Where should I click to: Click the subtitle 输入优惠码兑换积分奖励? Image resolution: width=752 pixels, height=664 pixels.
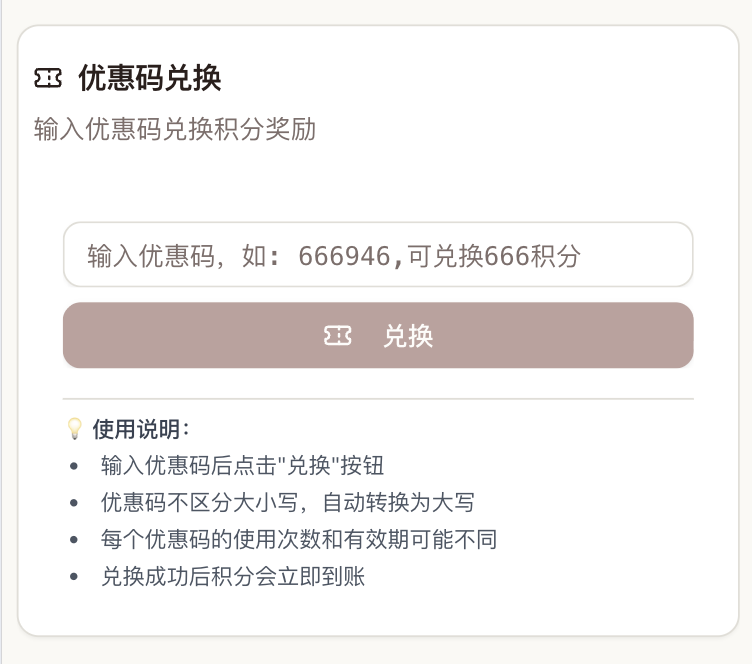pos(175,129)
